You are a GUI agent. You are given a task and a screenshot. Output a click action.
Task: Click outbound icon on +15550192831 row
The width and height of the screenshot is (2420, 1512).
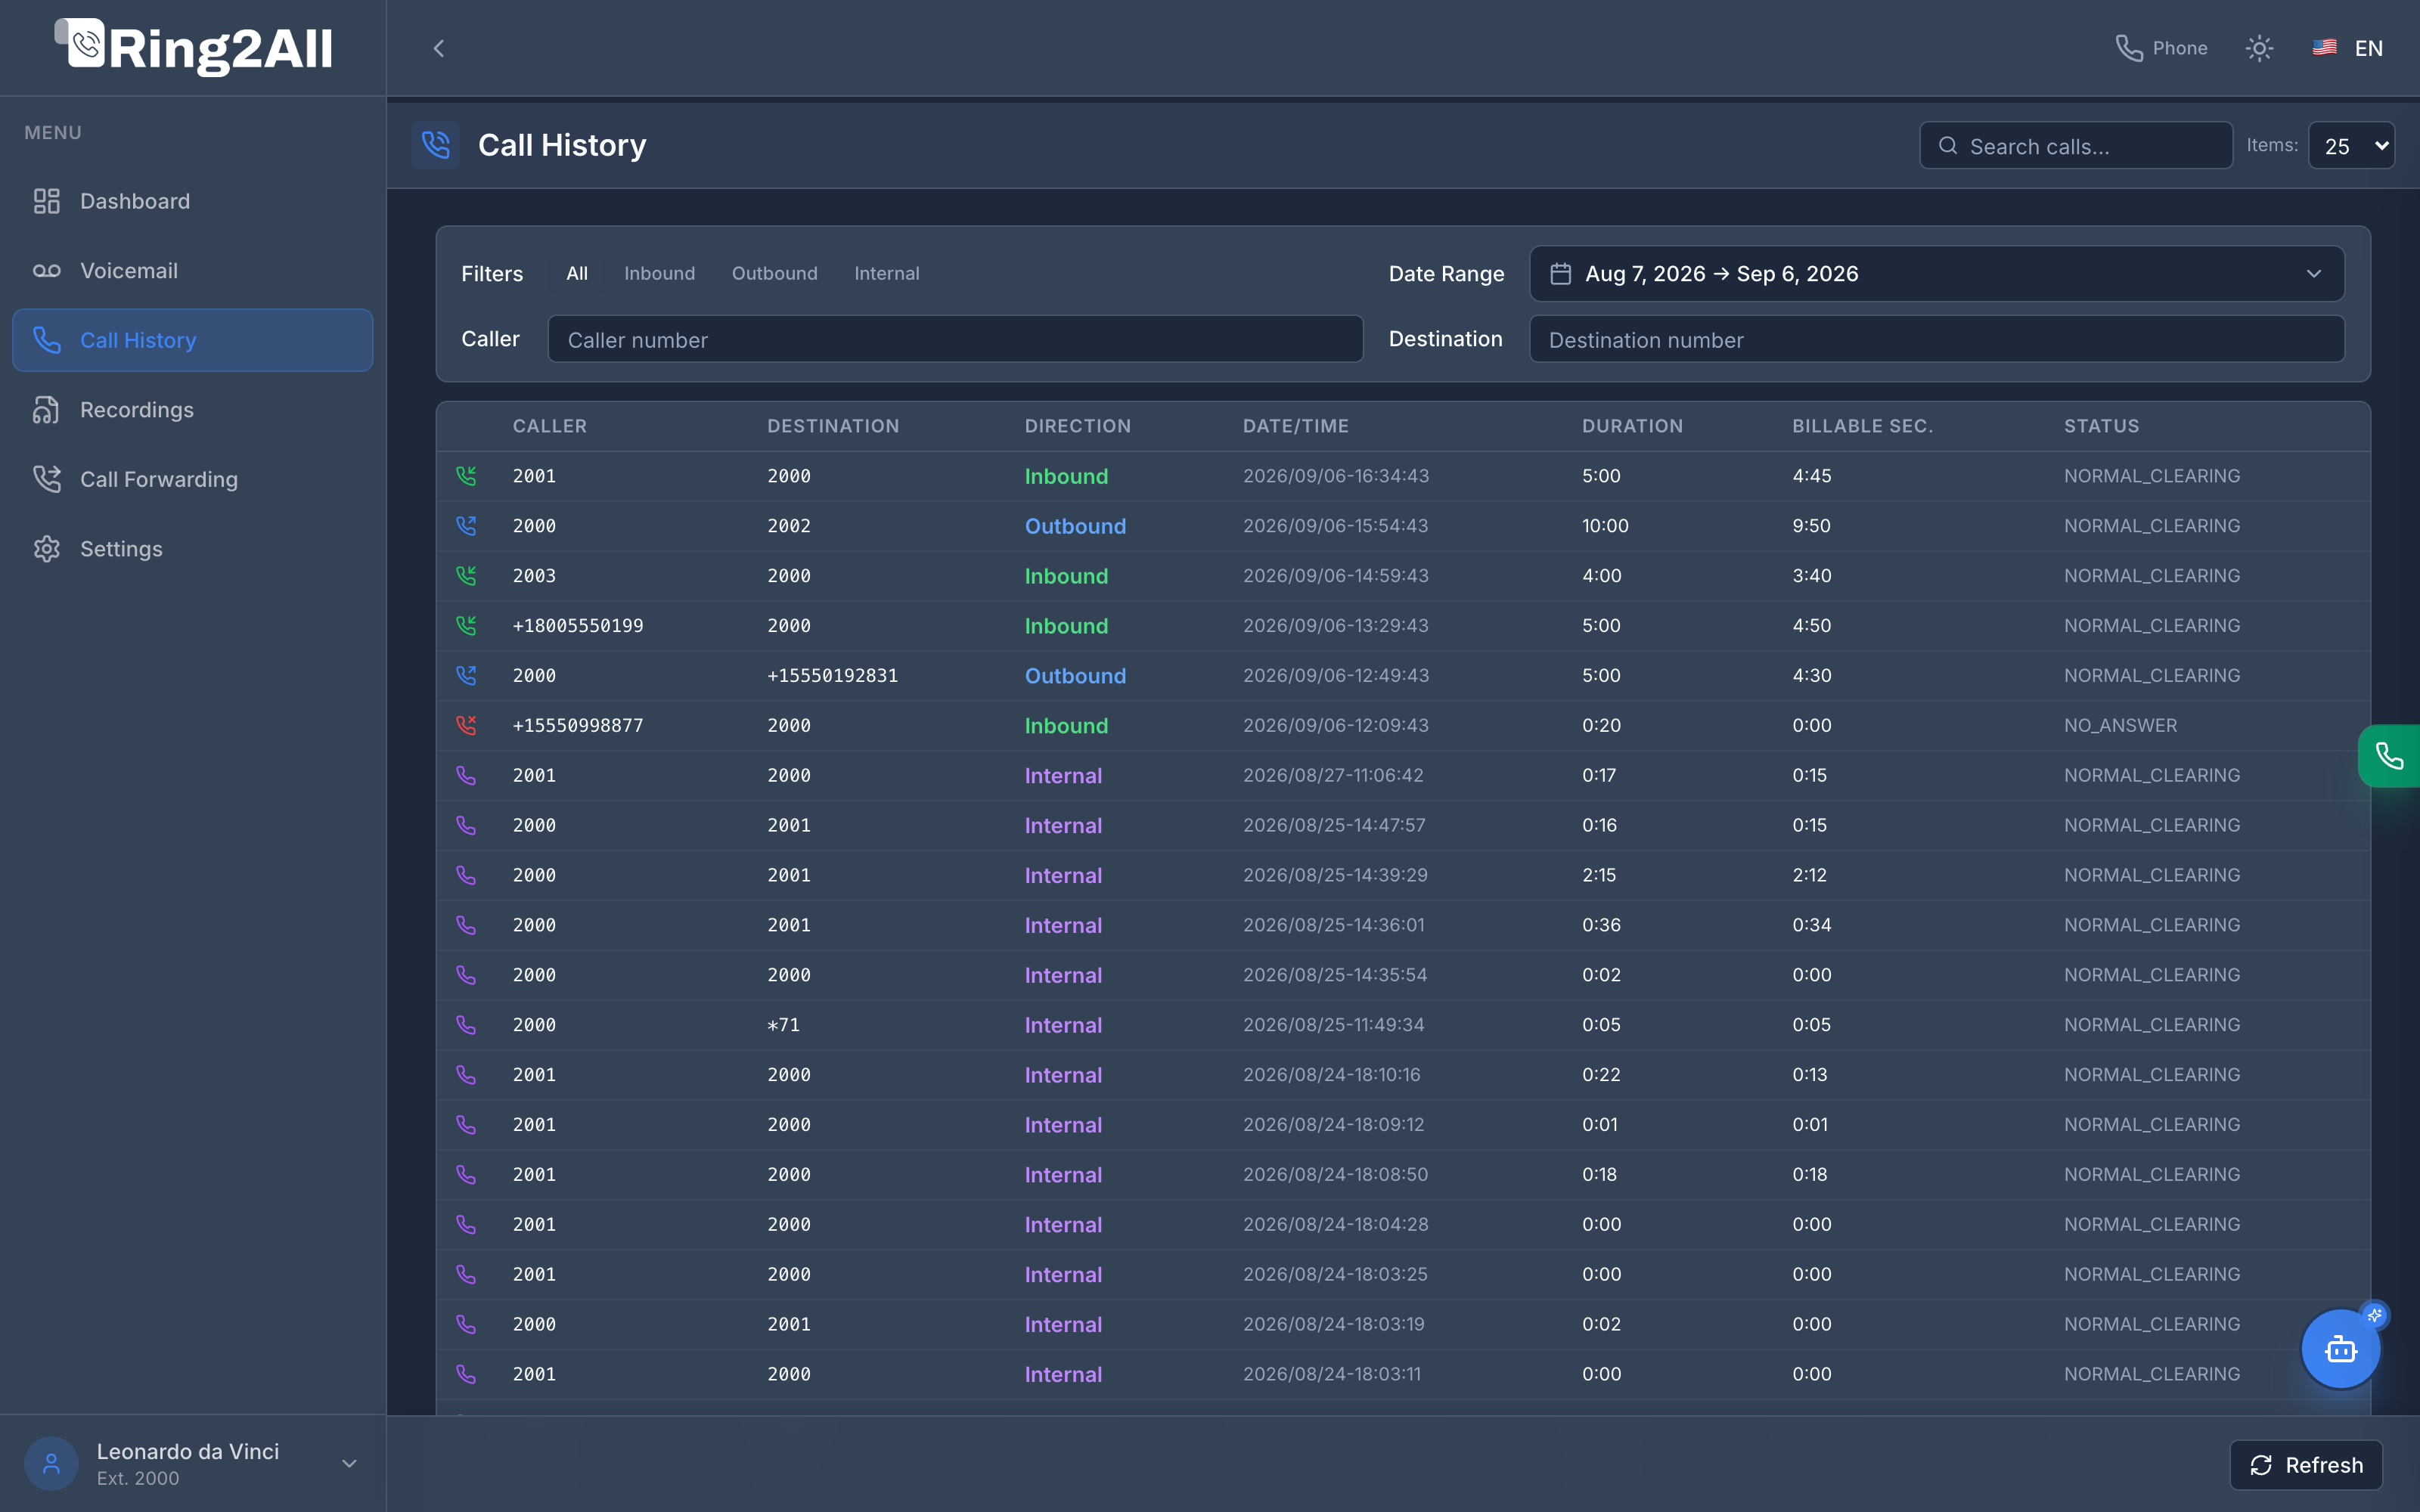pyautogui.click(x=466, y=676)
